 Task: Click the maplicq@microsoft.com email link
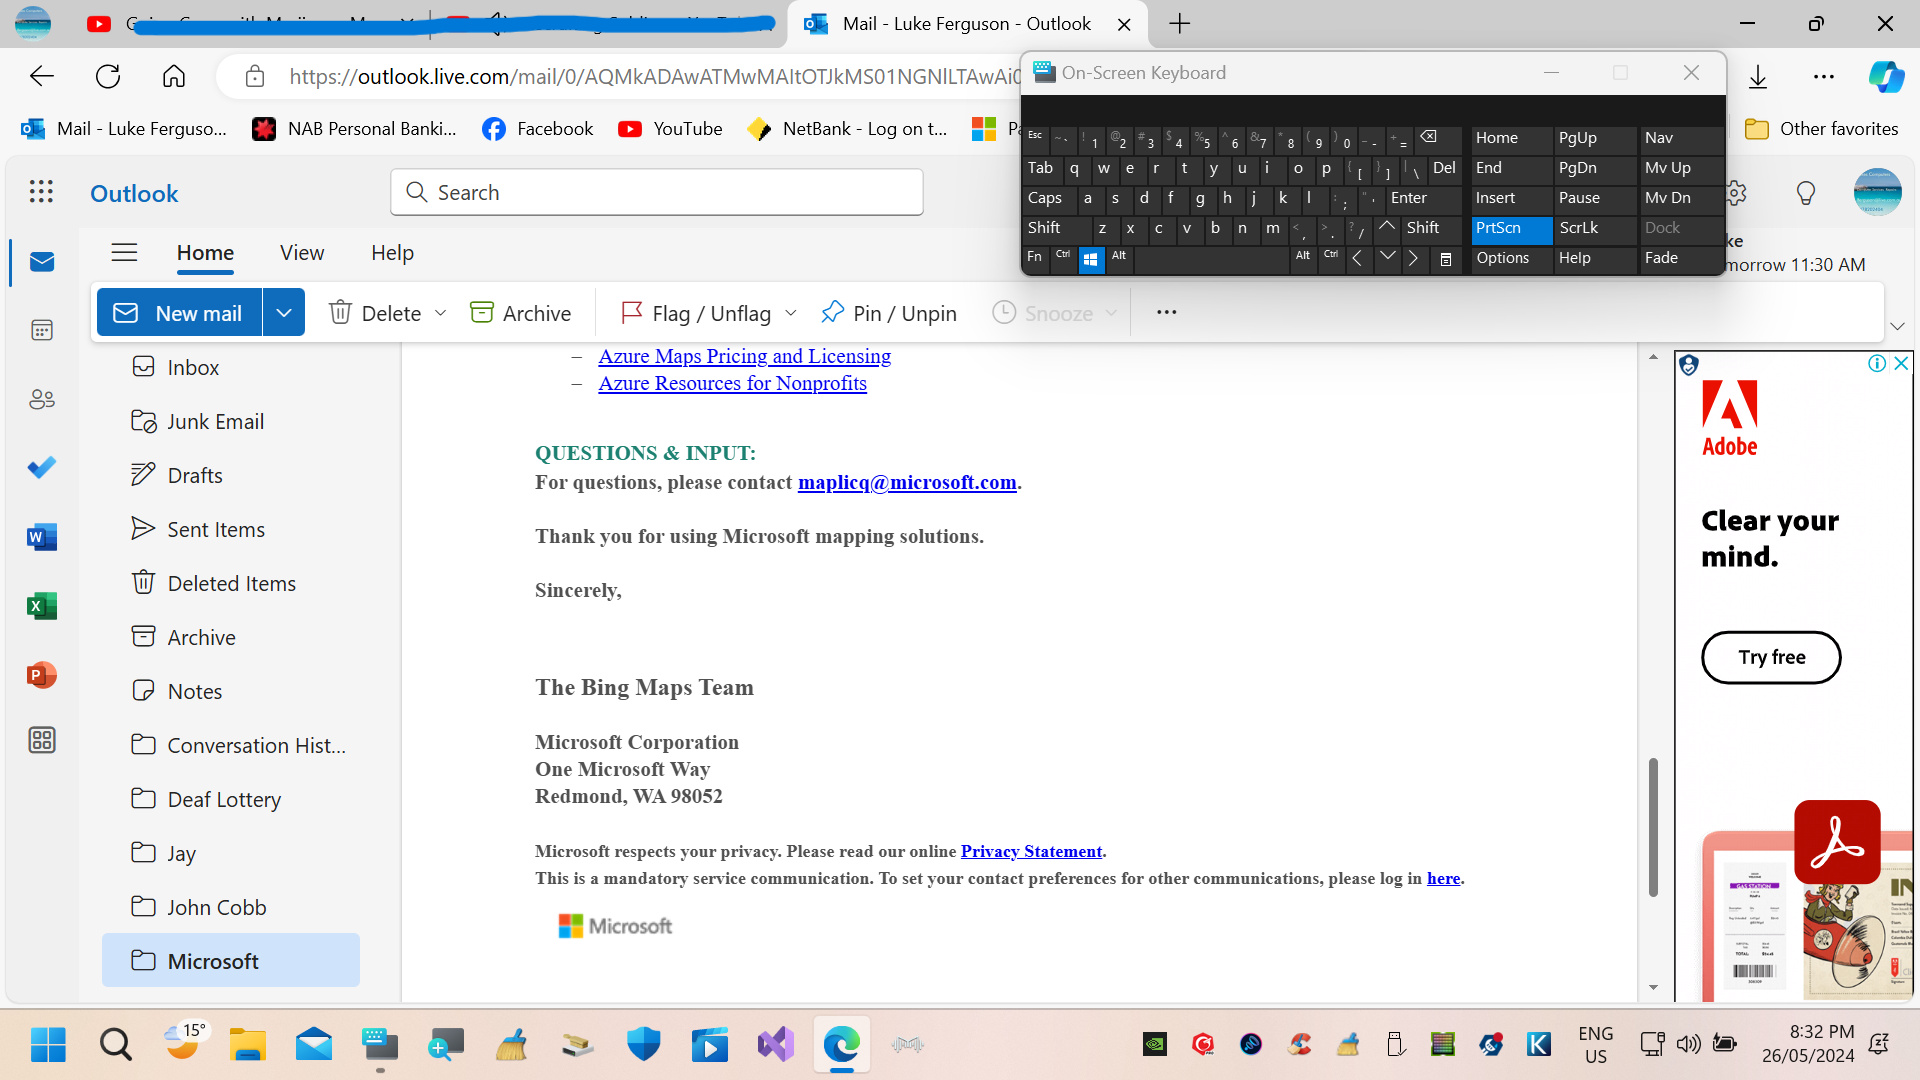click(x=907, y=482)
